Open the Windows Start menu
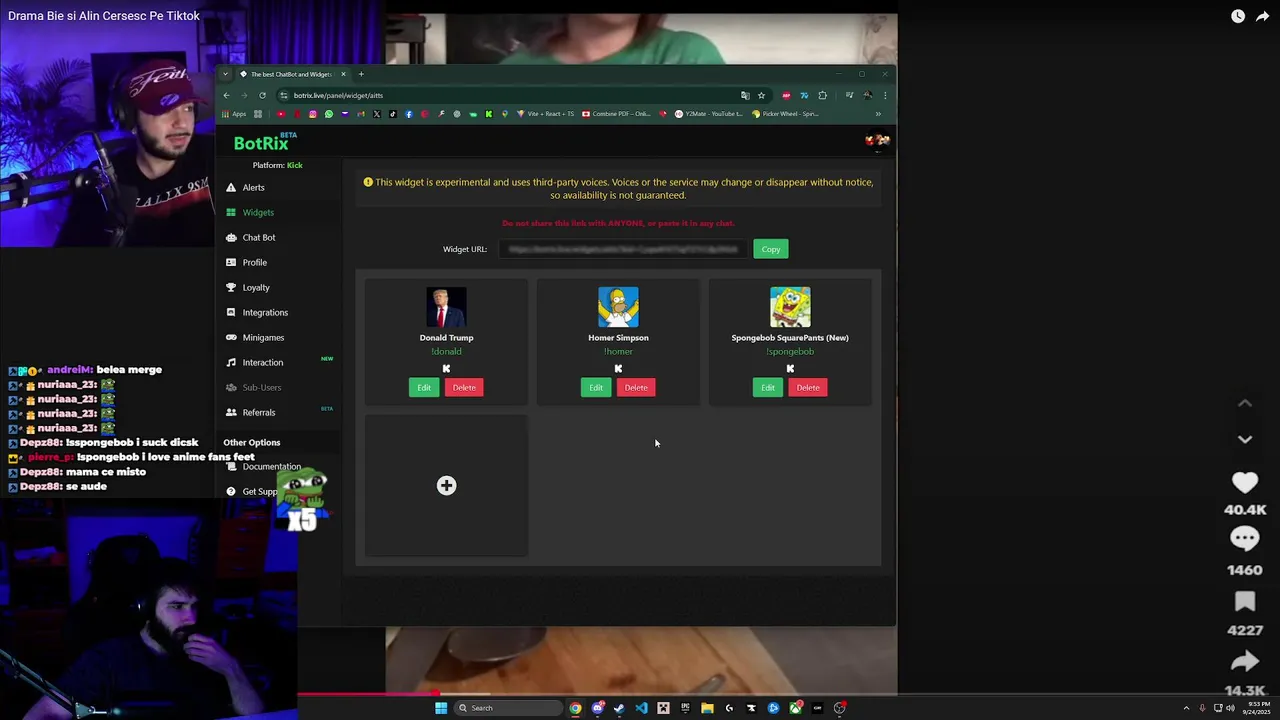This screenshot has height=720, width=1280. tap(441, 708)
